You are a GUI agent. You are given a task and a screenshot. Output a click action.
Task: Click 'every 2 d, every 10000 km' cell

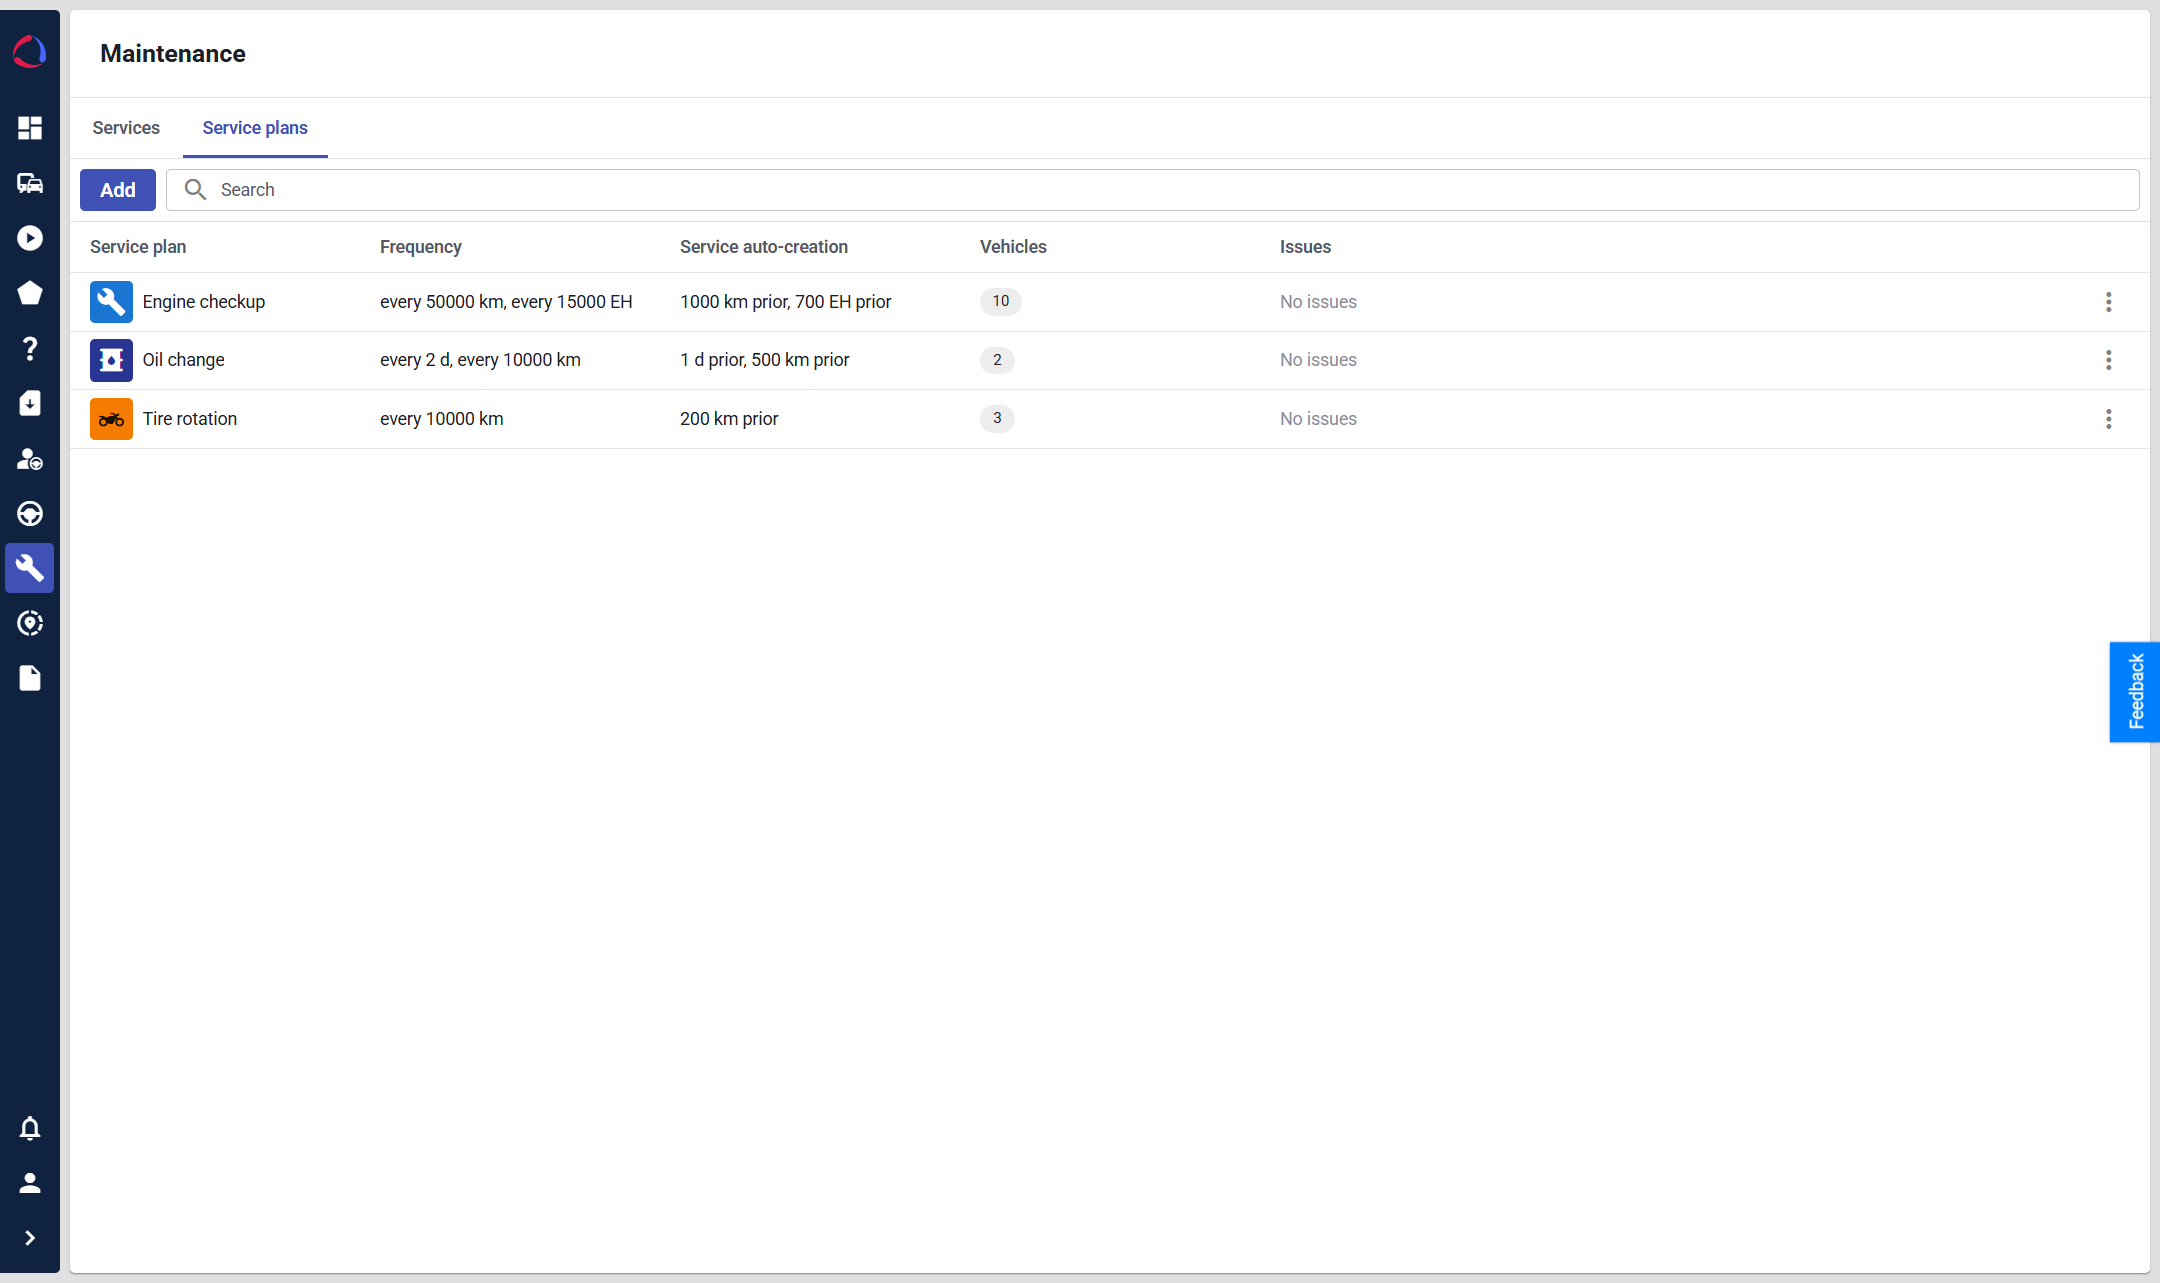(480, 360)
